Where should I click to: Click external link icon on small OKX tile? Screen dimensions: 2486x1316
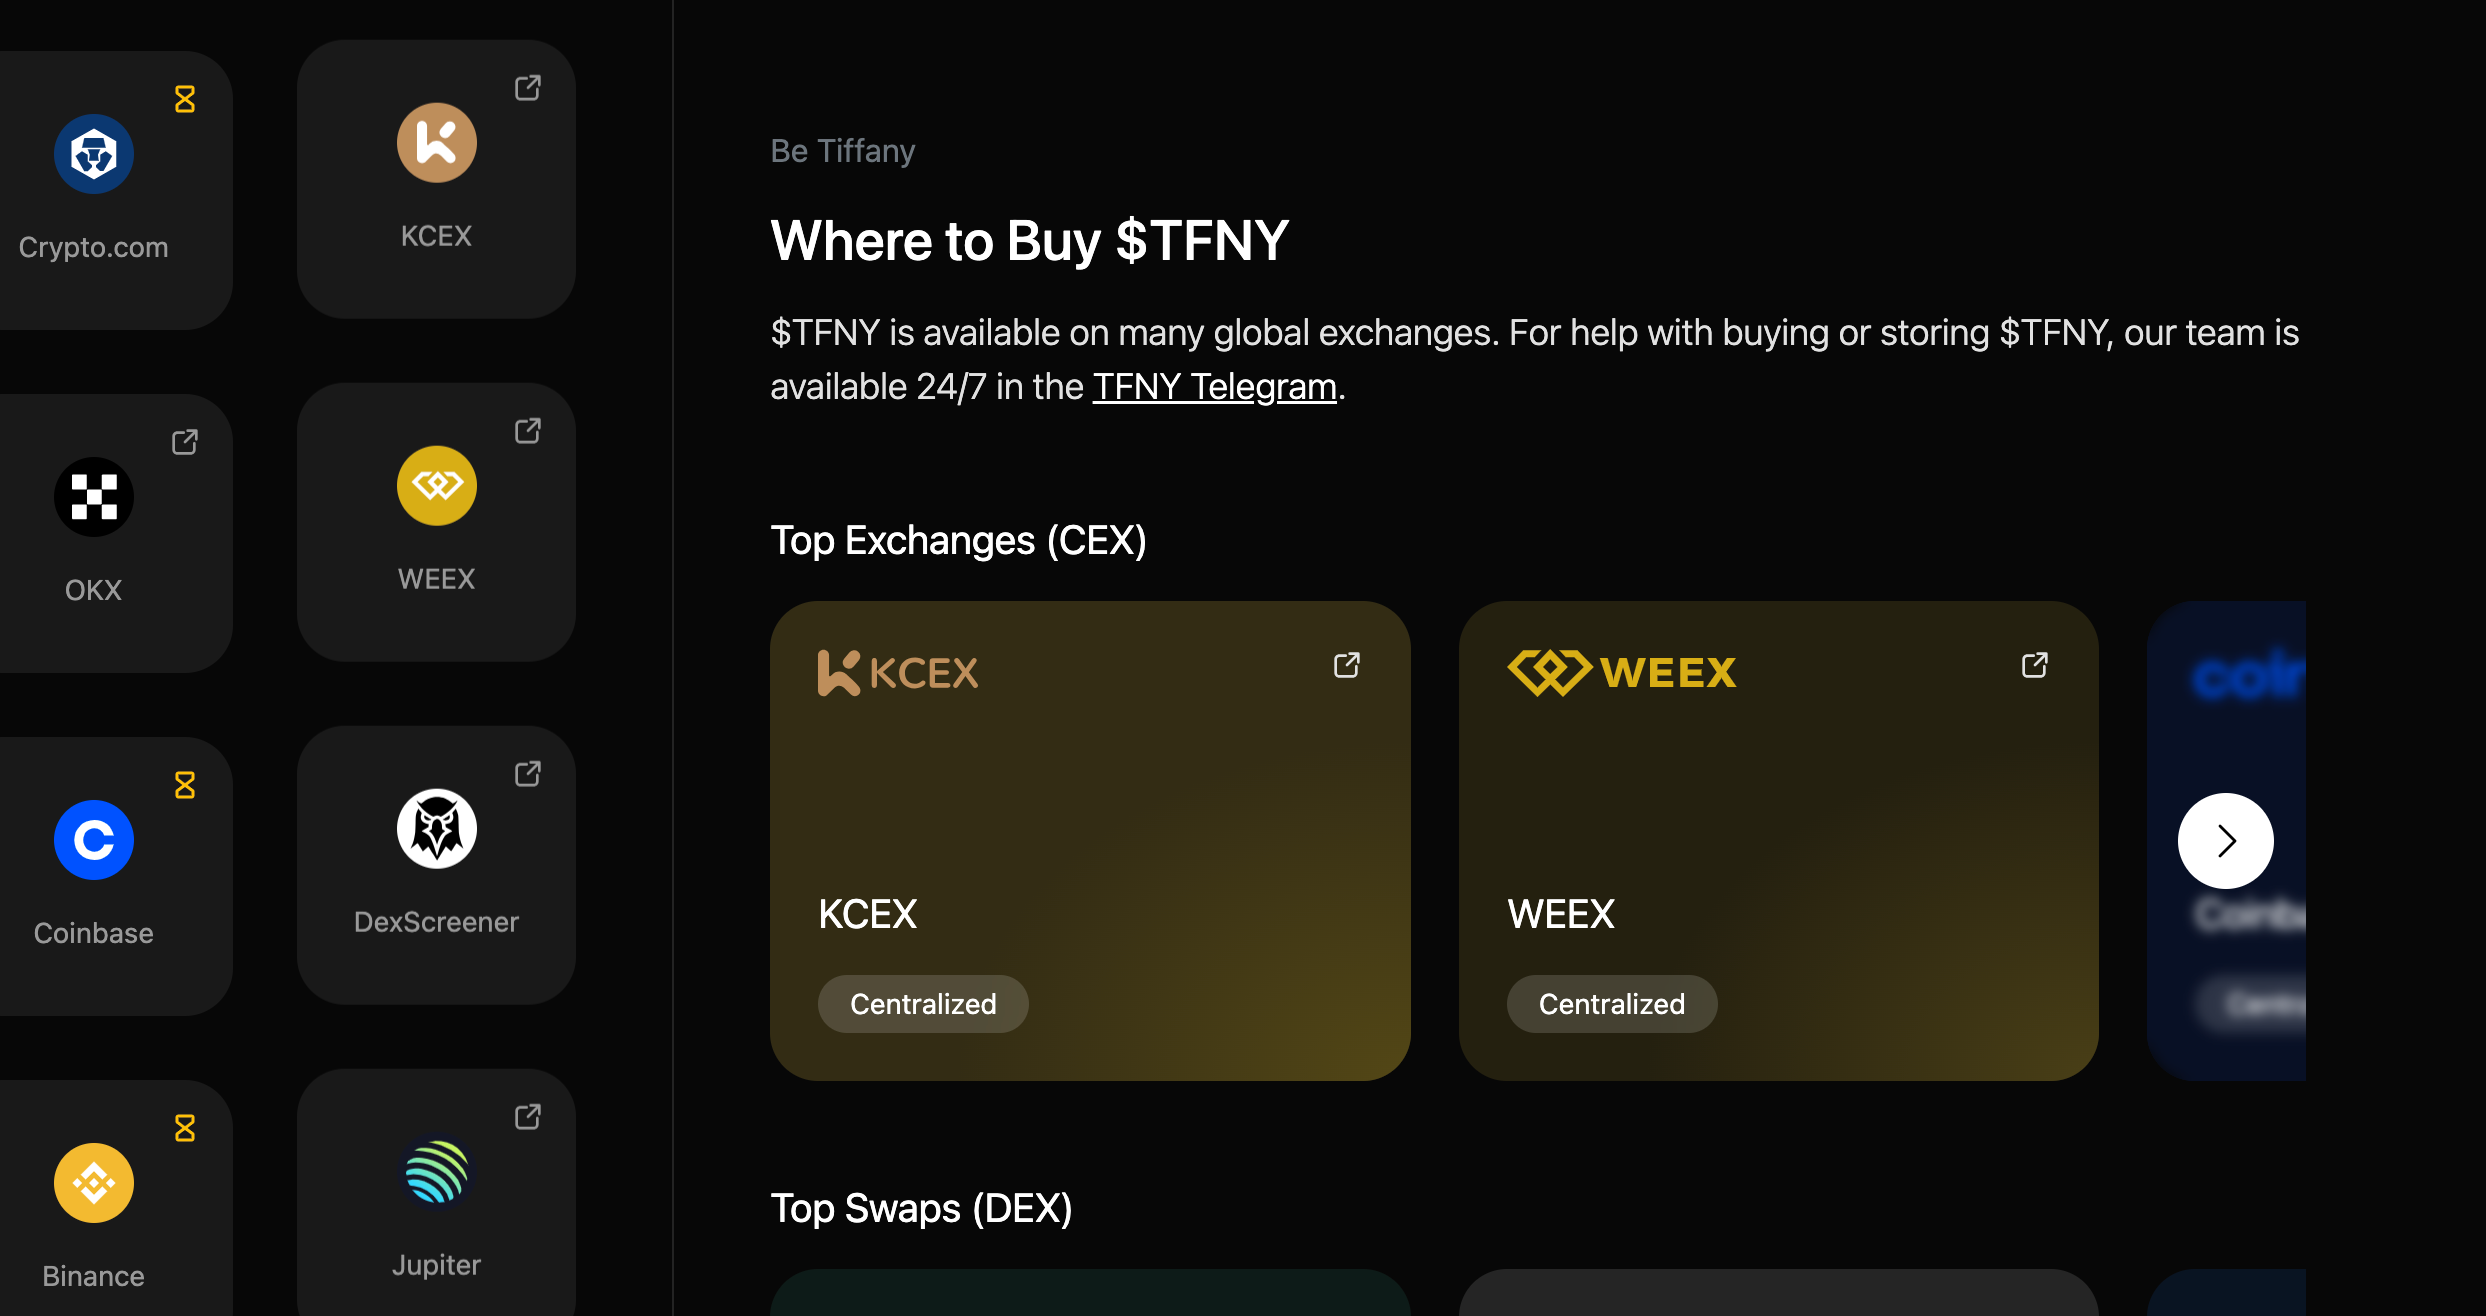tap(185, 442)
